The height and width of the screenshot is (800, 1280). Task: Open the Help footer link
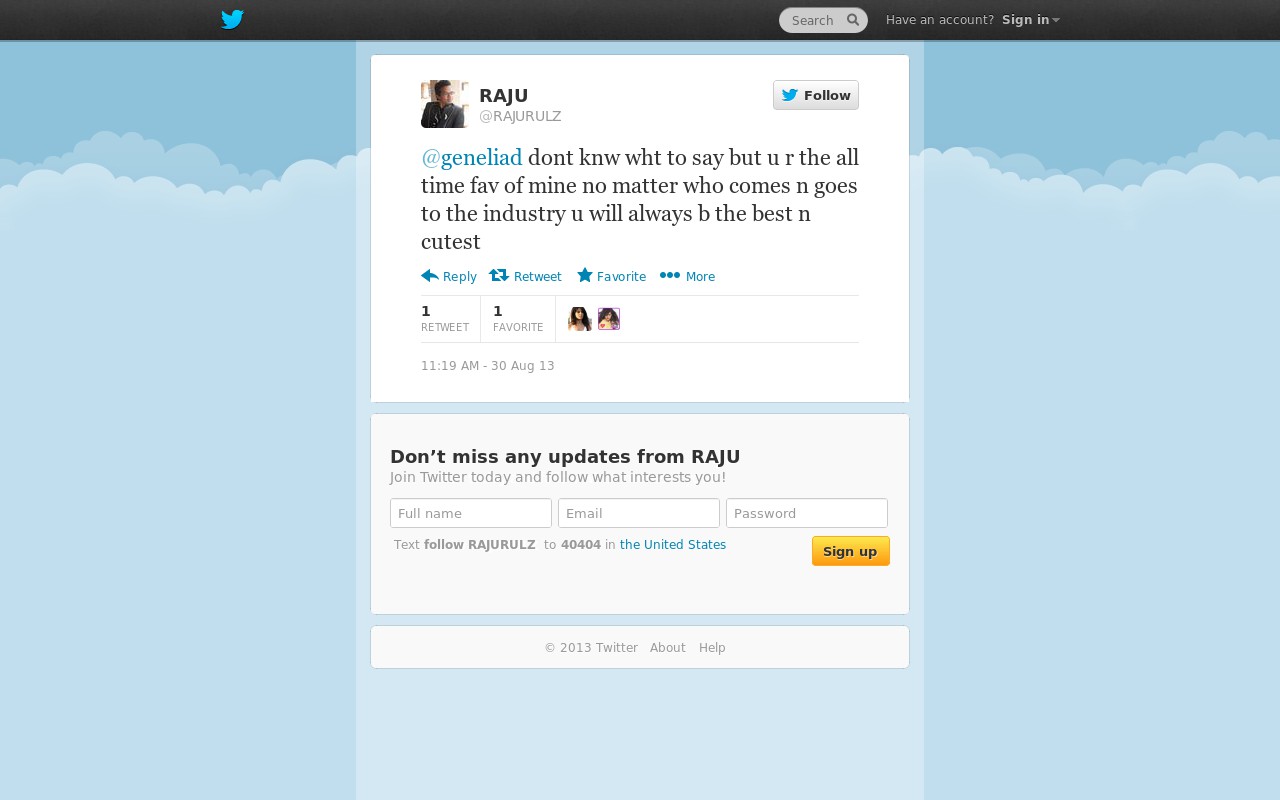(x=712, y=648)
